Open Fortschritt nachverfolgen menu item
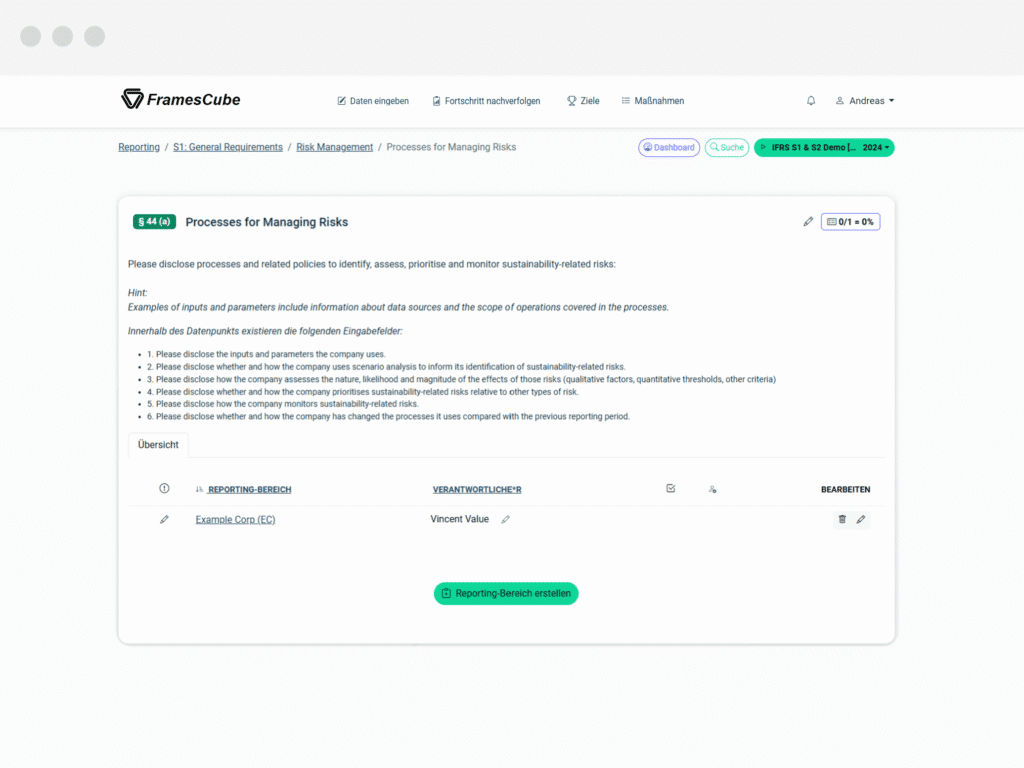 click(487, 101)
